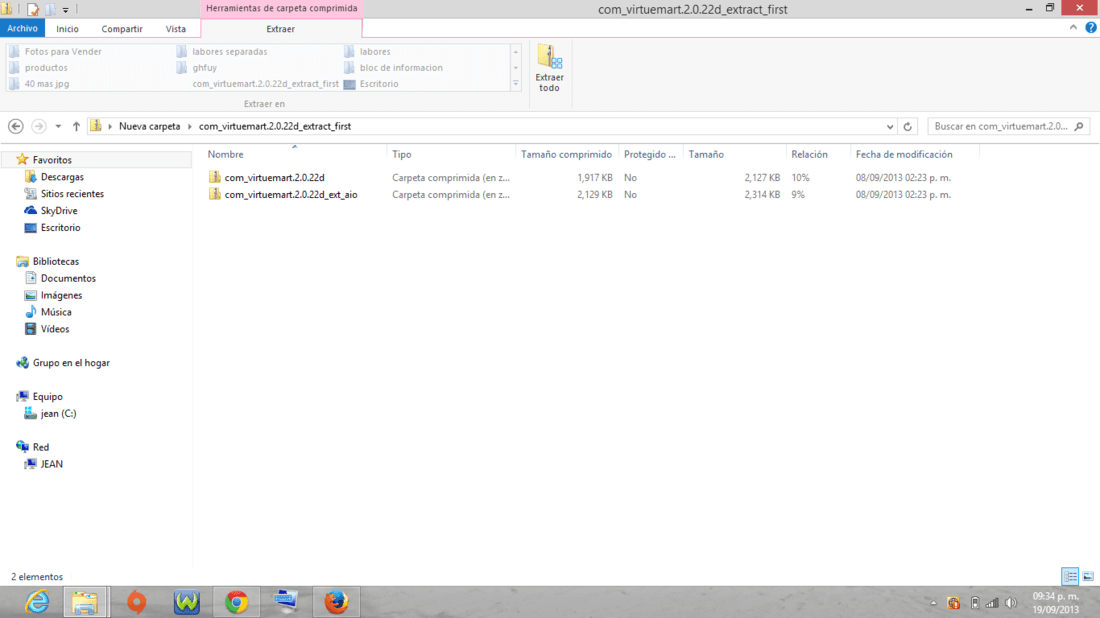Sort by the Tamaño column header
Viewport: 1100px width, 618px height.
point(706,154)
